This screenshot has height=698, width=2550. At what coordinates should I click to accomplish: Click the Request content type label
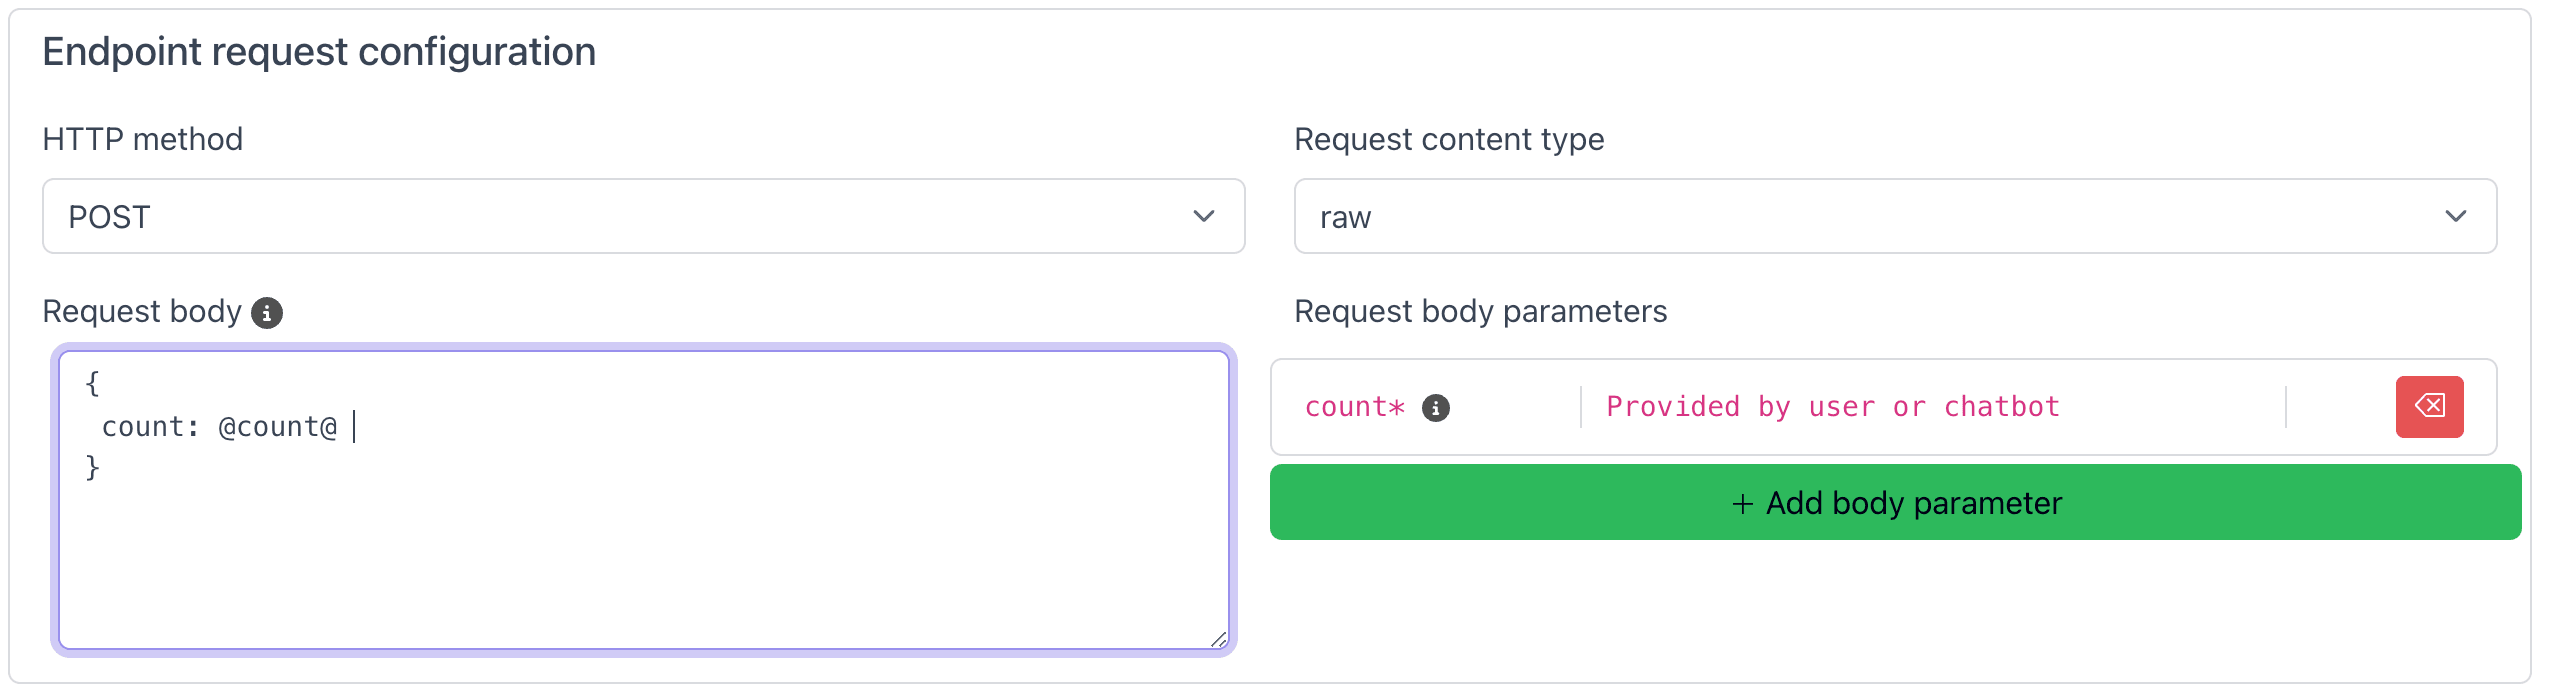click(x=1448, y=139)
